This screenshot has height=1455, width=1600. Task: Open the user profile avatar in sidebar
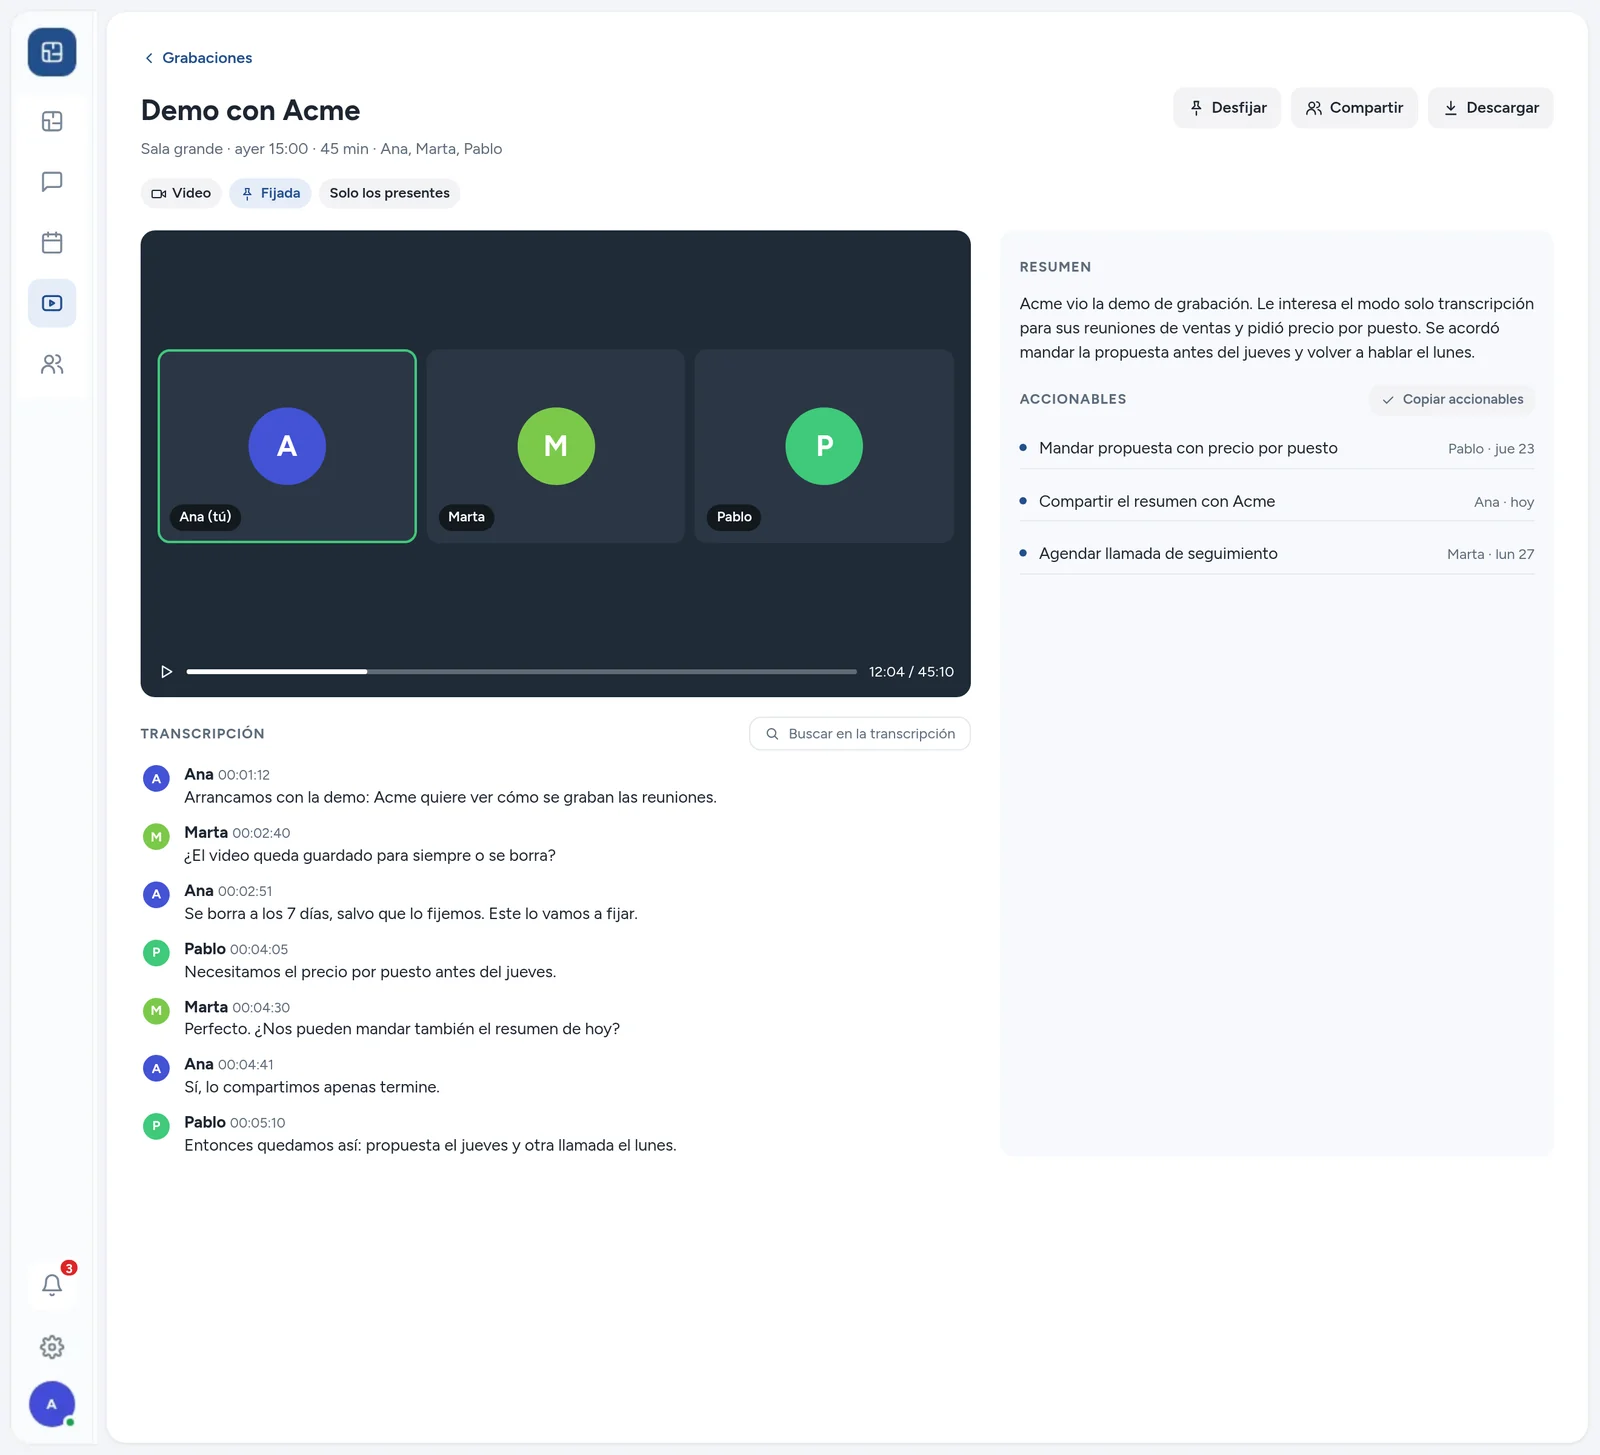tap(52, 1404)
